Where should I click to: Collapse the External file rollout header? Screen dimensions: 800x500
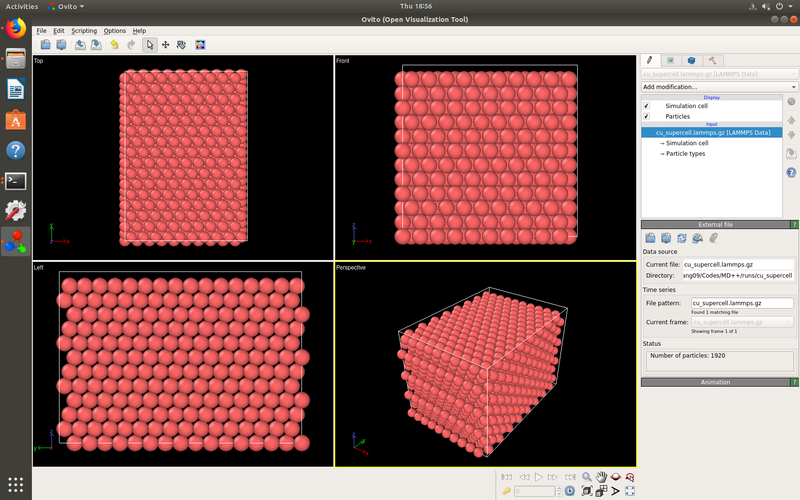(715, 224)
